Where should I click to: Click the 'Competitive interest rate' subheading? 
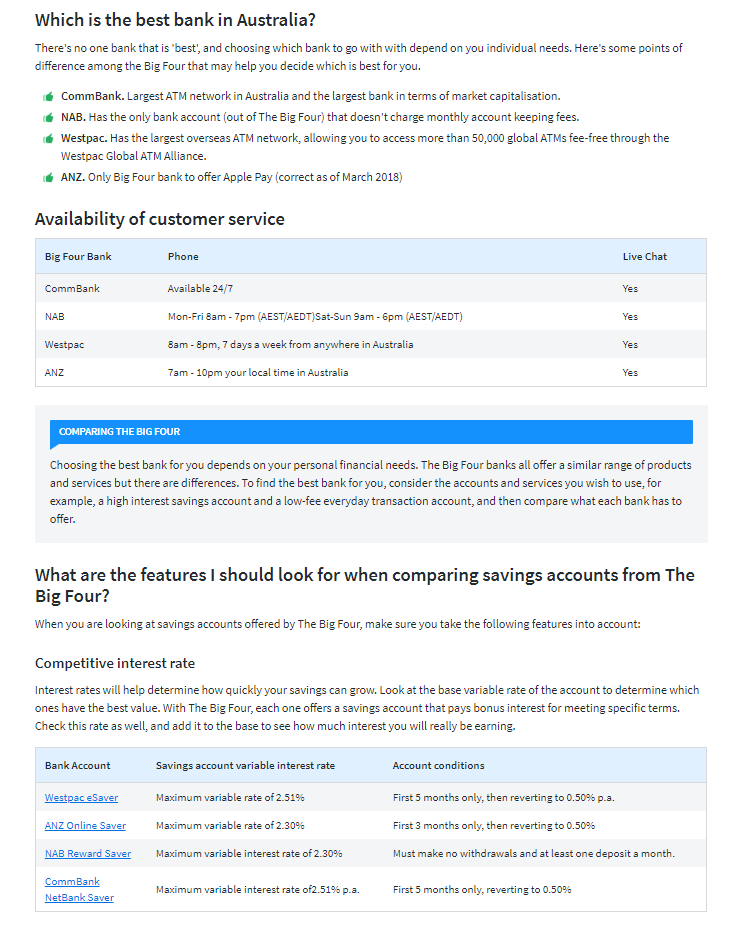click(x=115, y=663)
